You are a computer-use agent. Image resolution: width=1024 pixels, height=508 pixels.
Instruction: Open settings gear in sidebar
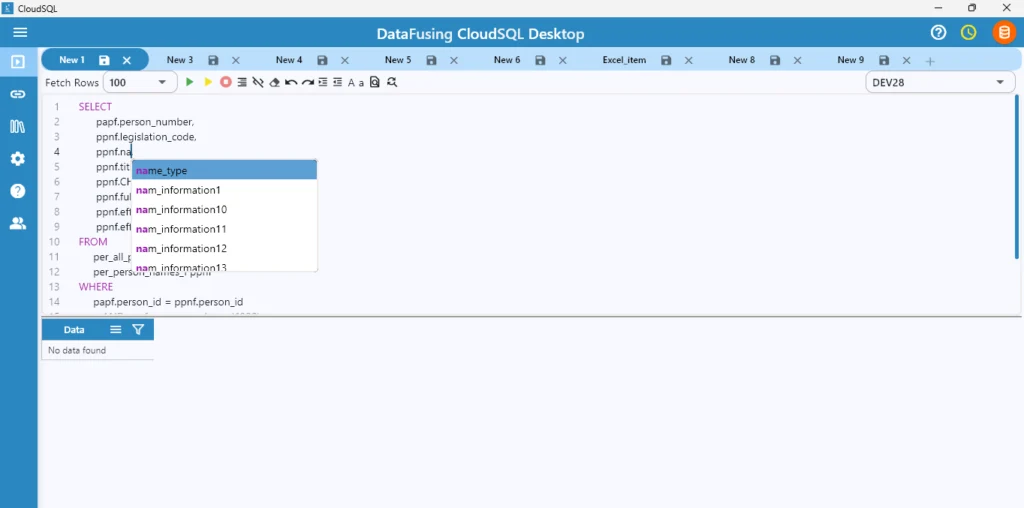coord(18,159)
